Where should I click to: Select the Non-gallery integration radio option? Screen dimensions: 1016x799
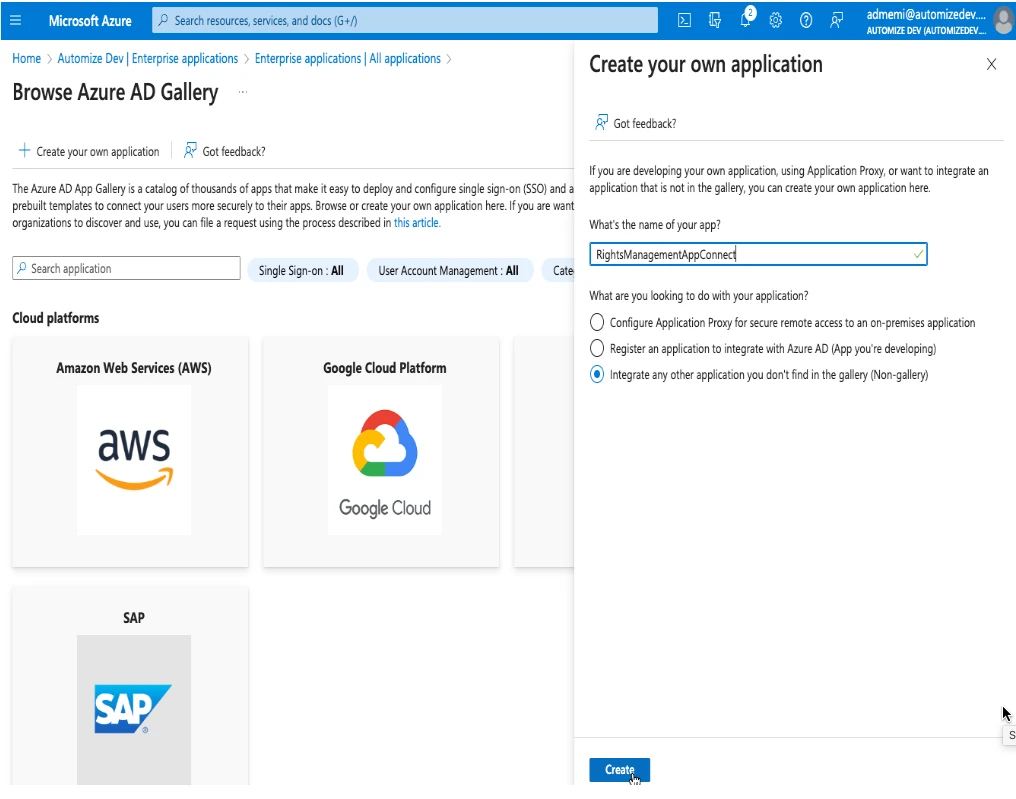pos(597,374)
